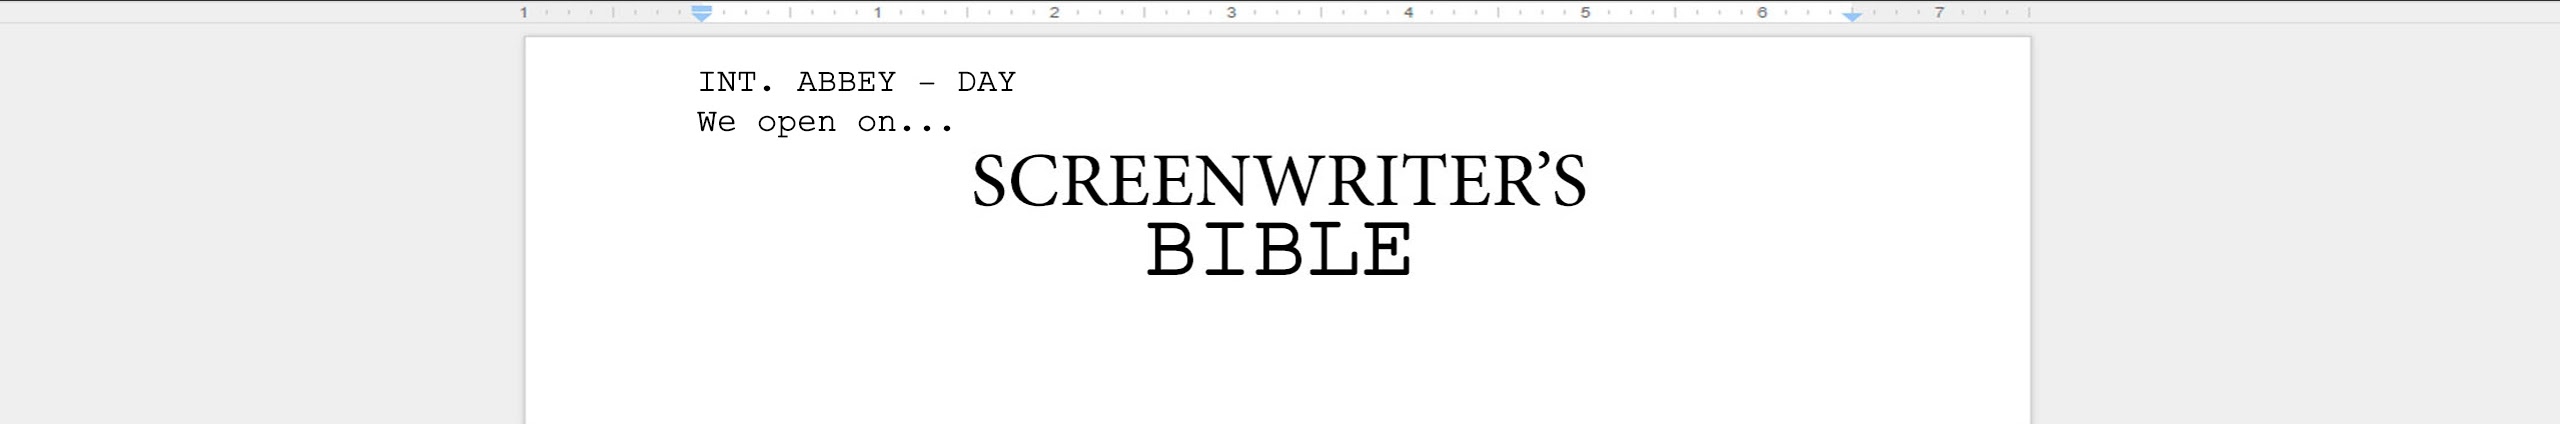Click the 6 inch mark on the ruler

point(1762,13)
